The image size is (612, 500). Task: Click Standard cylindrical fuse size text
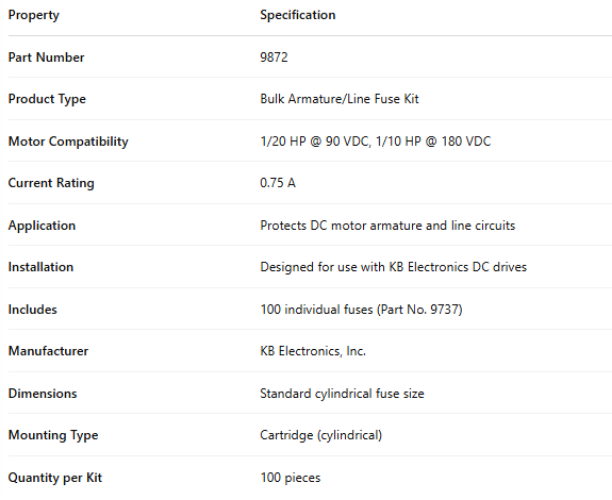342,393
